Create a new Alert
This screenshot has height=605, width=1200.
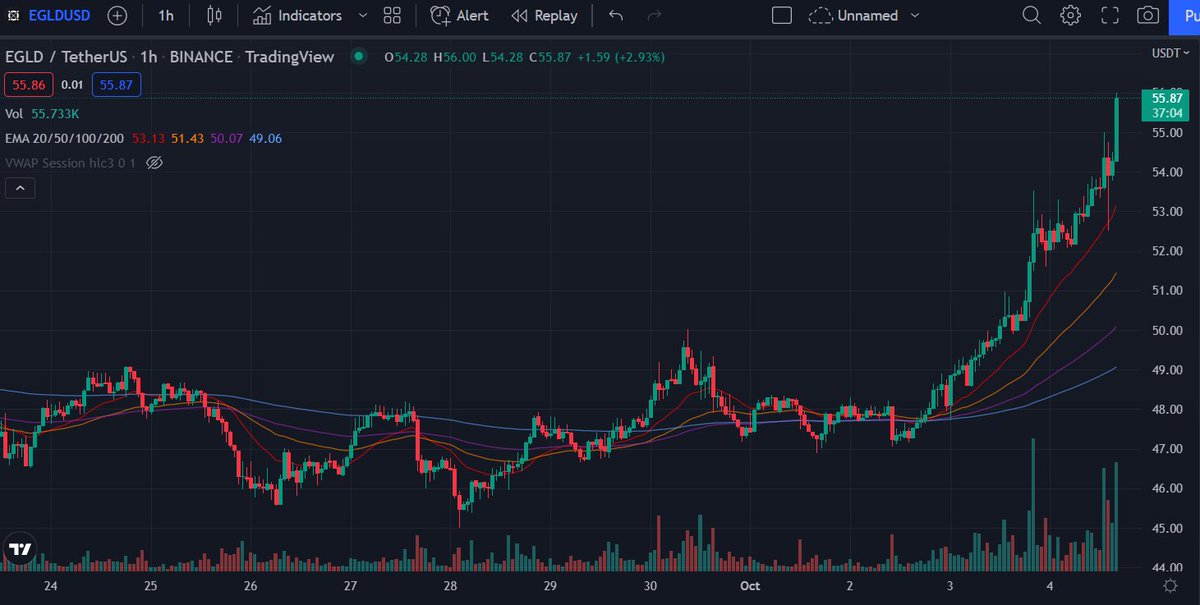(460, 16)
